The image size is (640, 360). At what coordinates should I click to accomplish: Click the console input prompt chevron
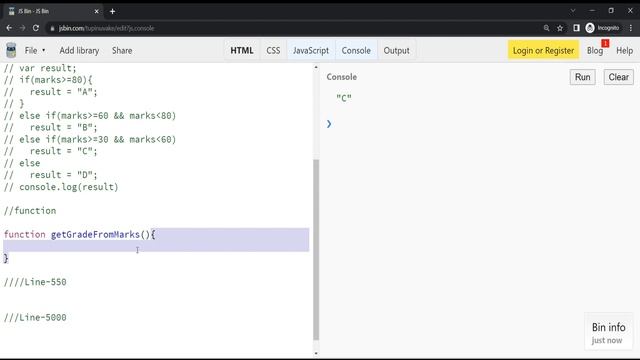[329, 124]
